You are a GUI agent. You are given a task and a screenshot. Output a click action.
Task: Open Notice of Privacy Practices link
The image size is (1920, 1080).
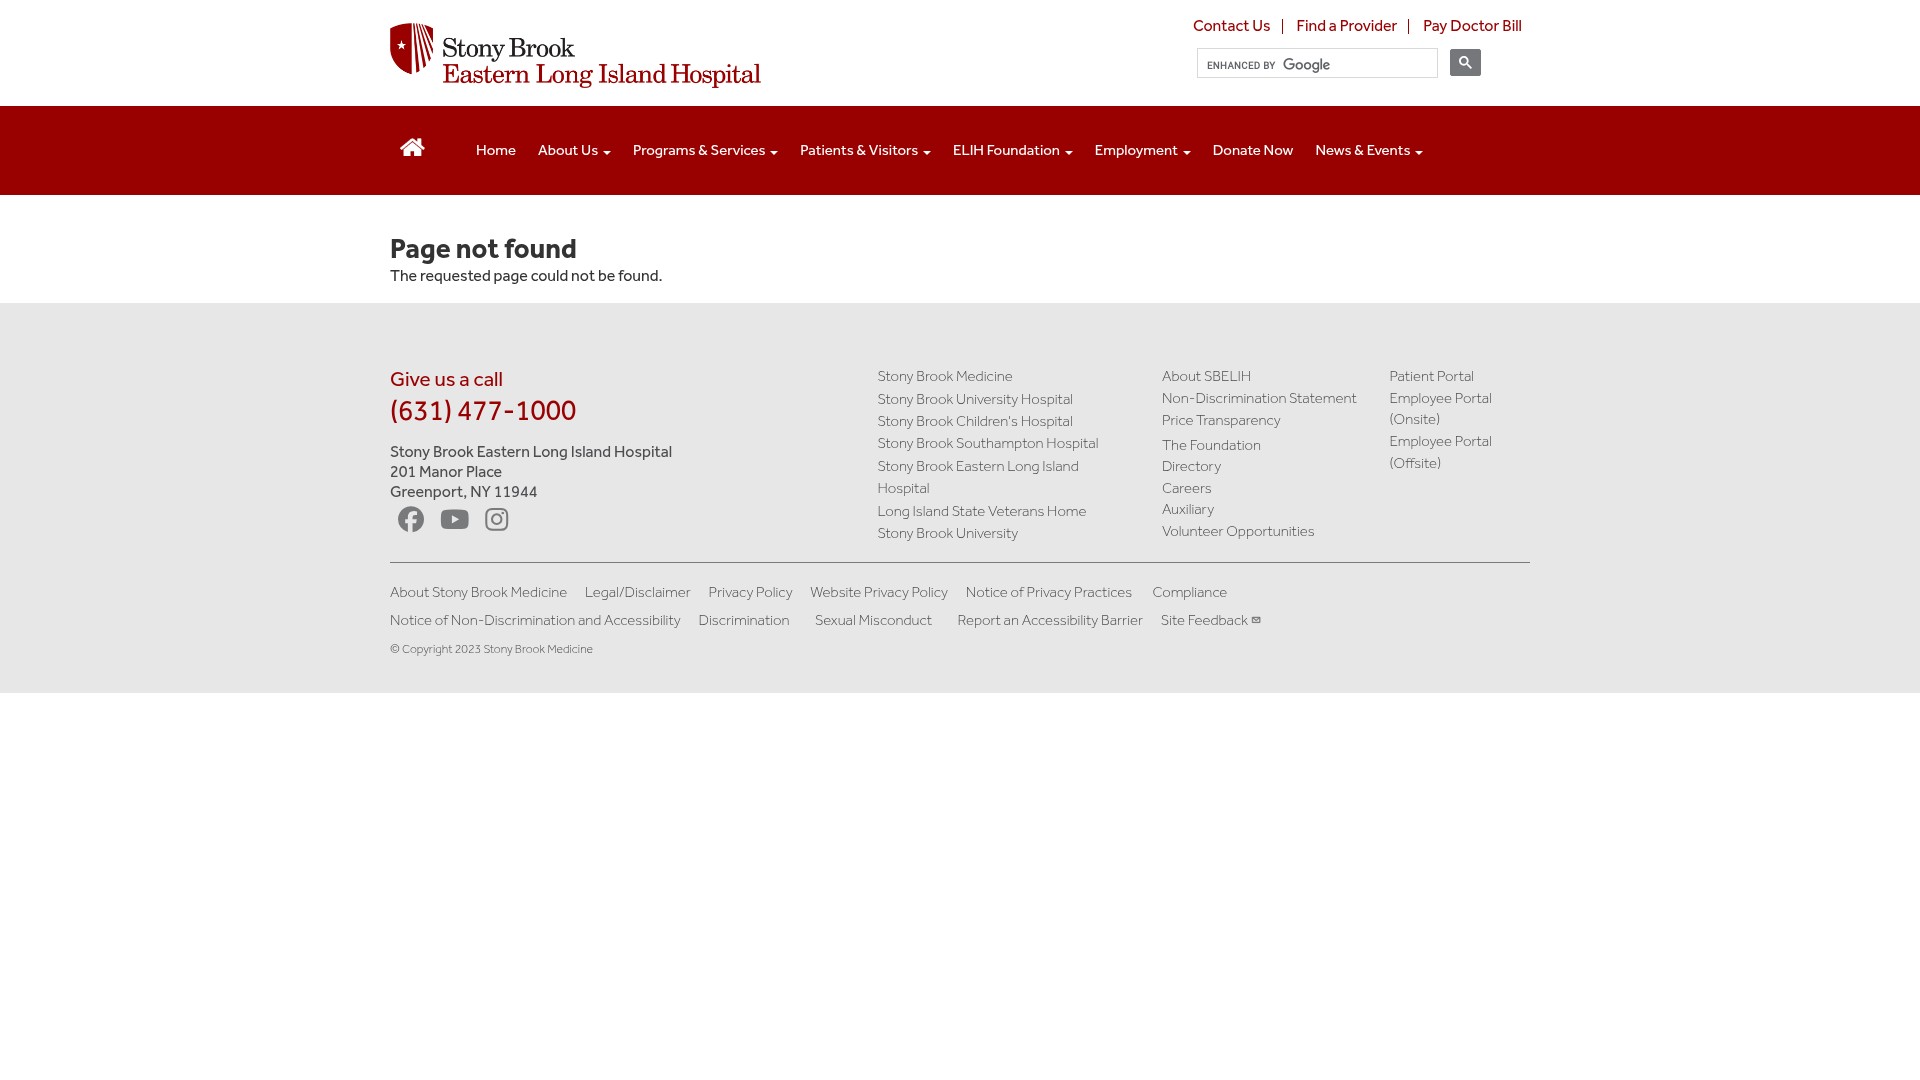point(1049,592)
